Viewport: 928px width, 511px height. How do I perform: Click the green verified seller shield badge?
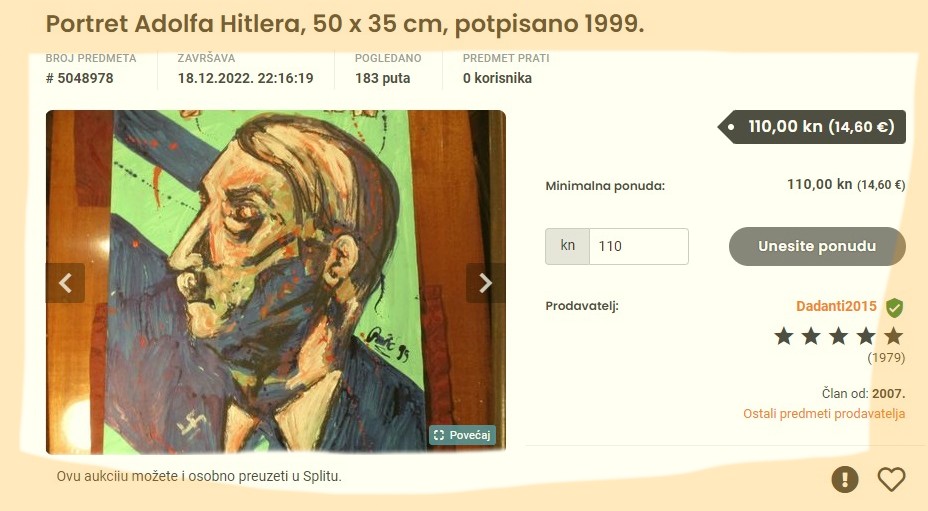click(894, 307)
